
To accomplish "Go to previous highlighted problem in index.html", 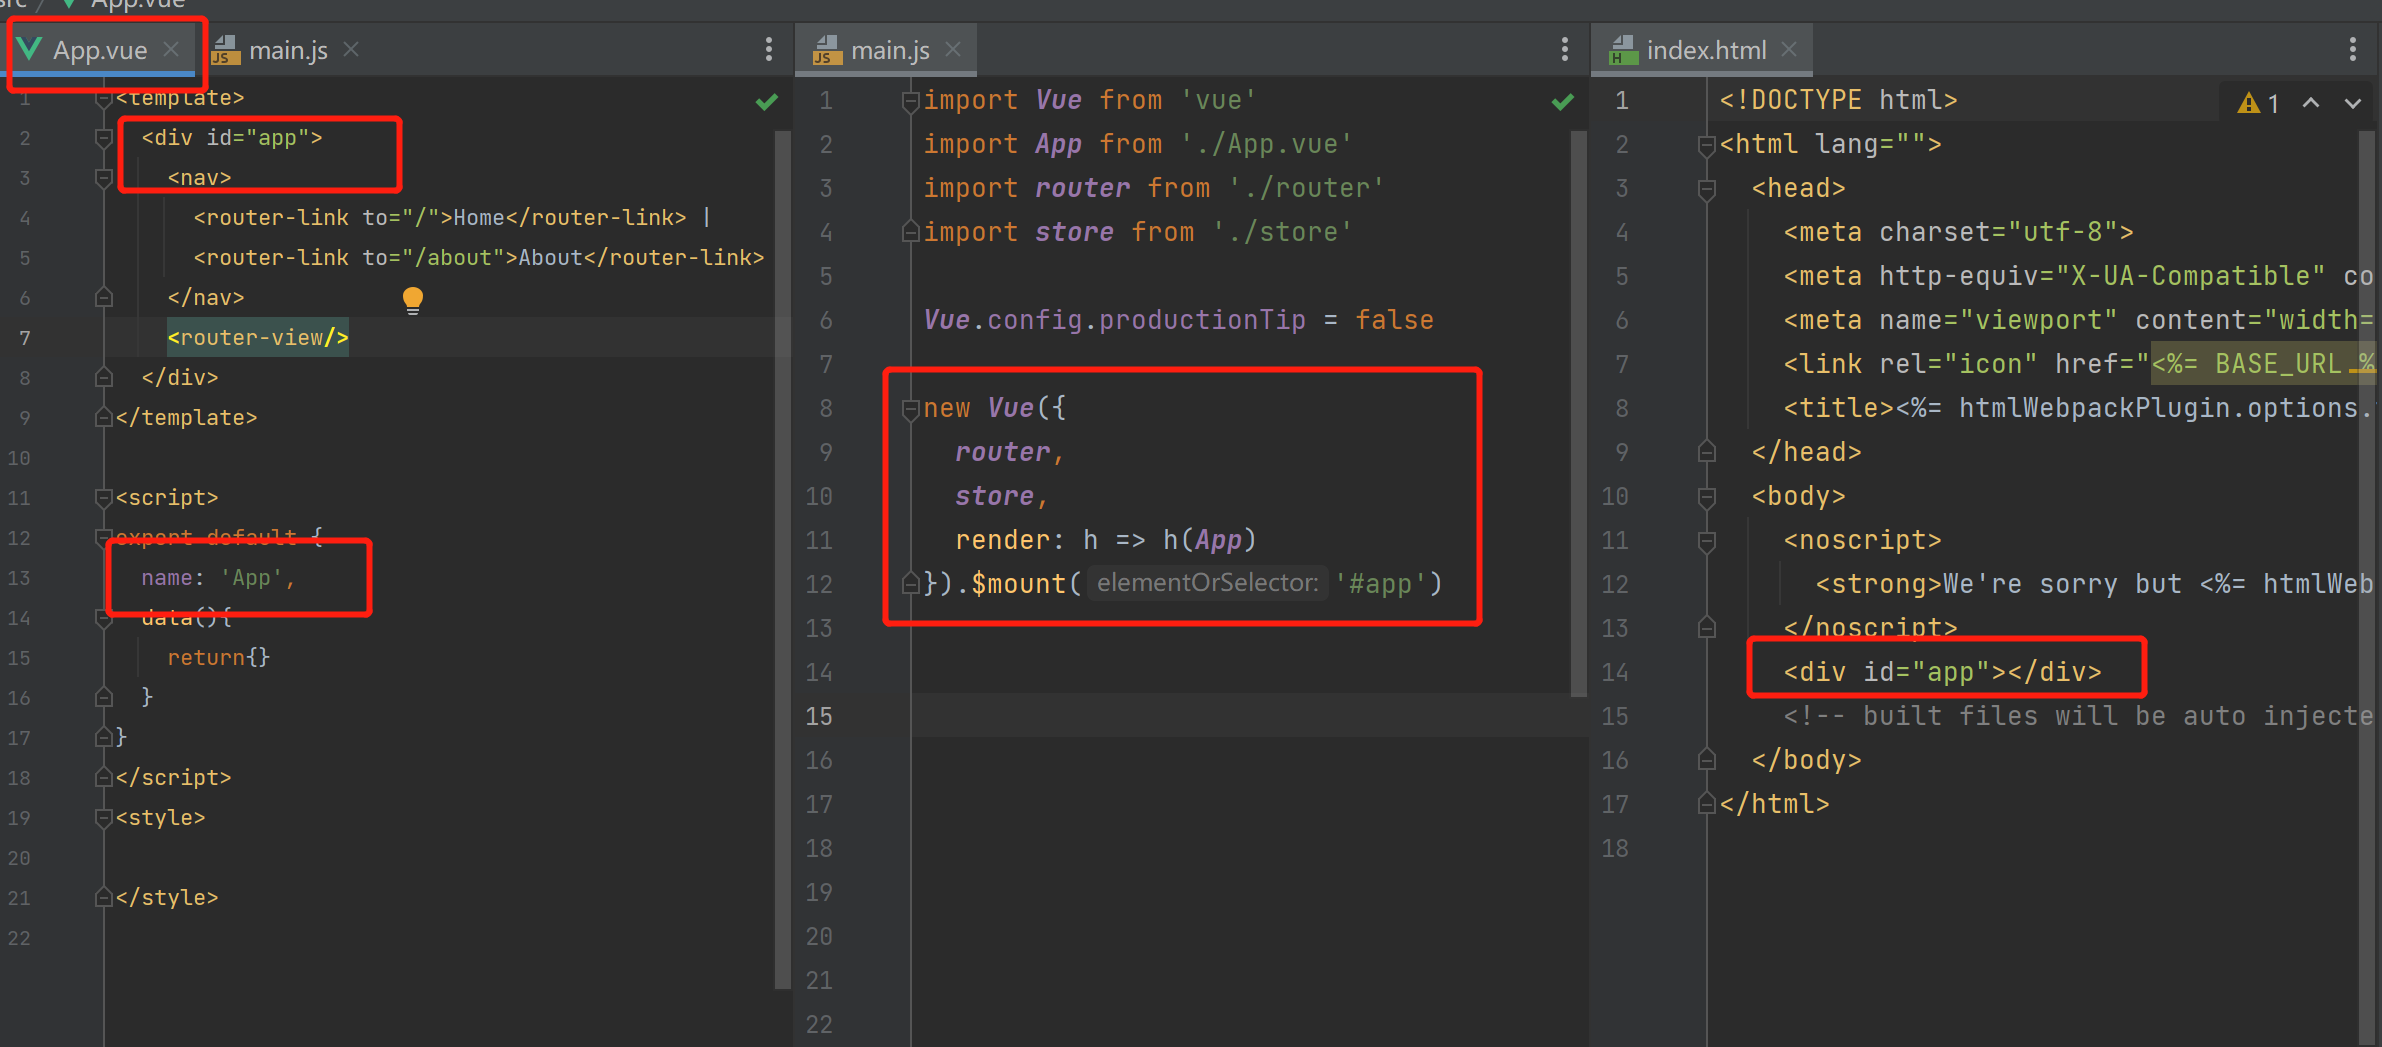I will tap(2311, 103).
